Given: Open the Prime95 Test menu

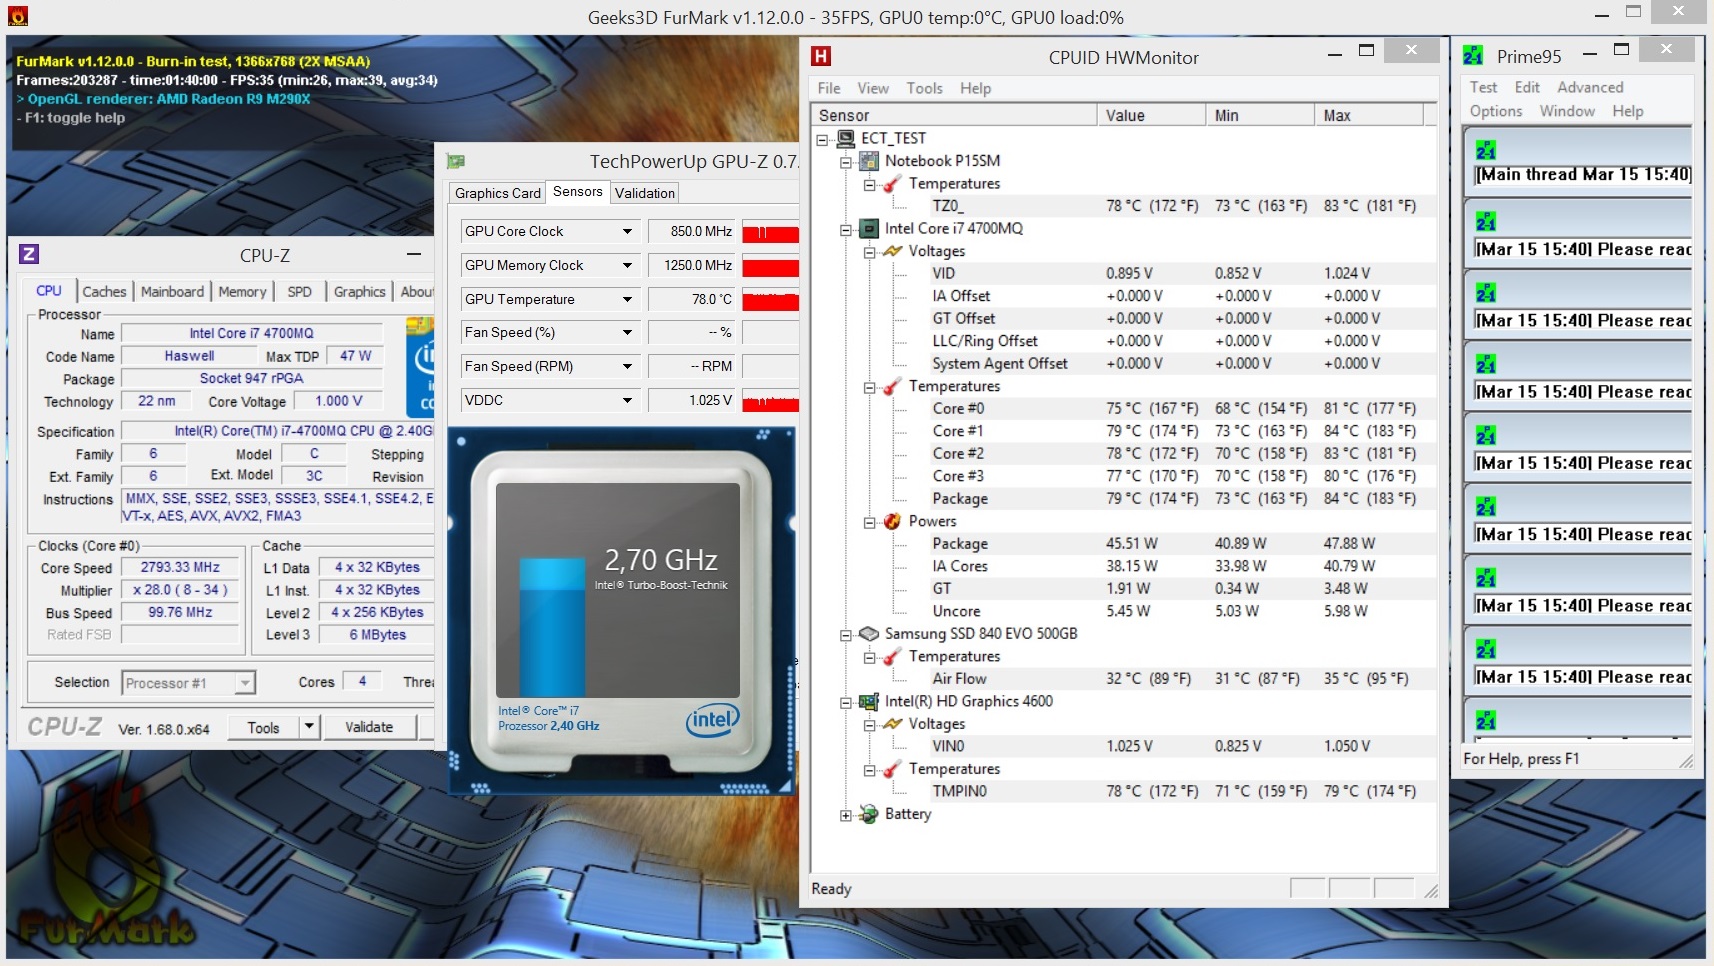Looking at the screenshot, I should click(x=1483, y=87).
